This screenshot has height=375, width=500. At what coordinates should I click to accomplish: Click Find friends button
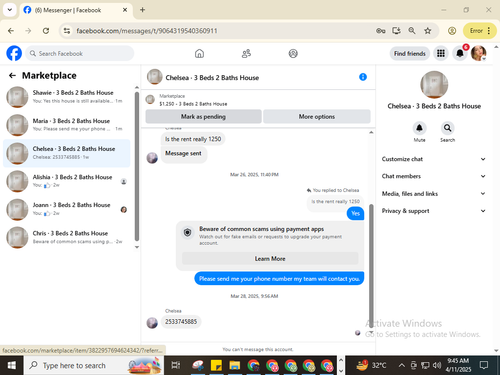tap(410, 53)
